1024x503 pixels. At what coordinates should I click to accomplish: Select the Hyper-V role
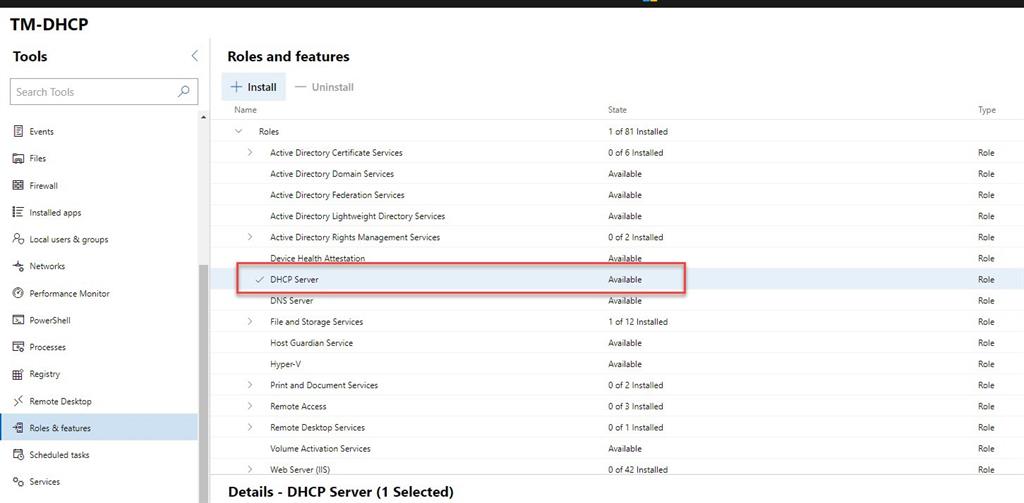click(616, 364)
